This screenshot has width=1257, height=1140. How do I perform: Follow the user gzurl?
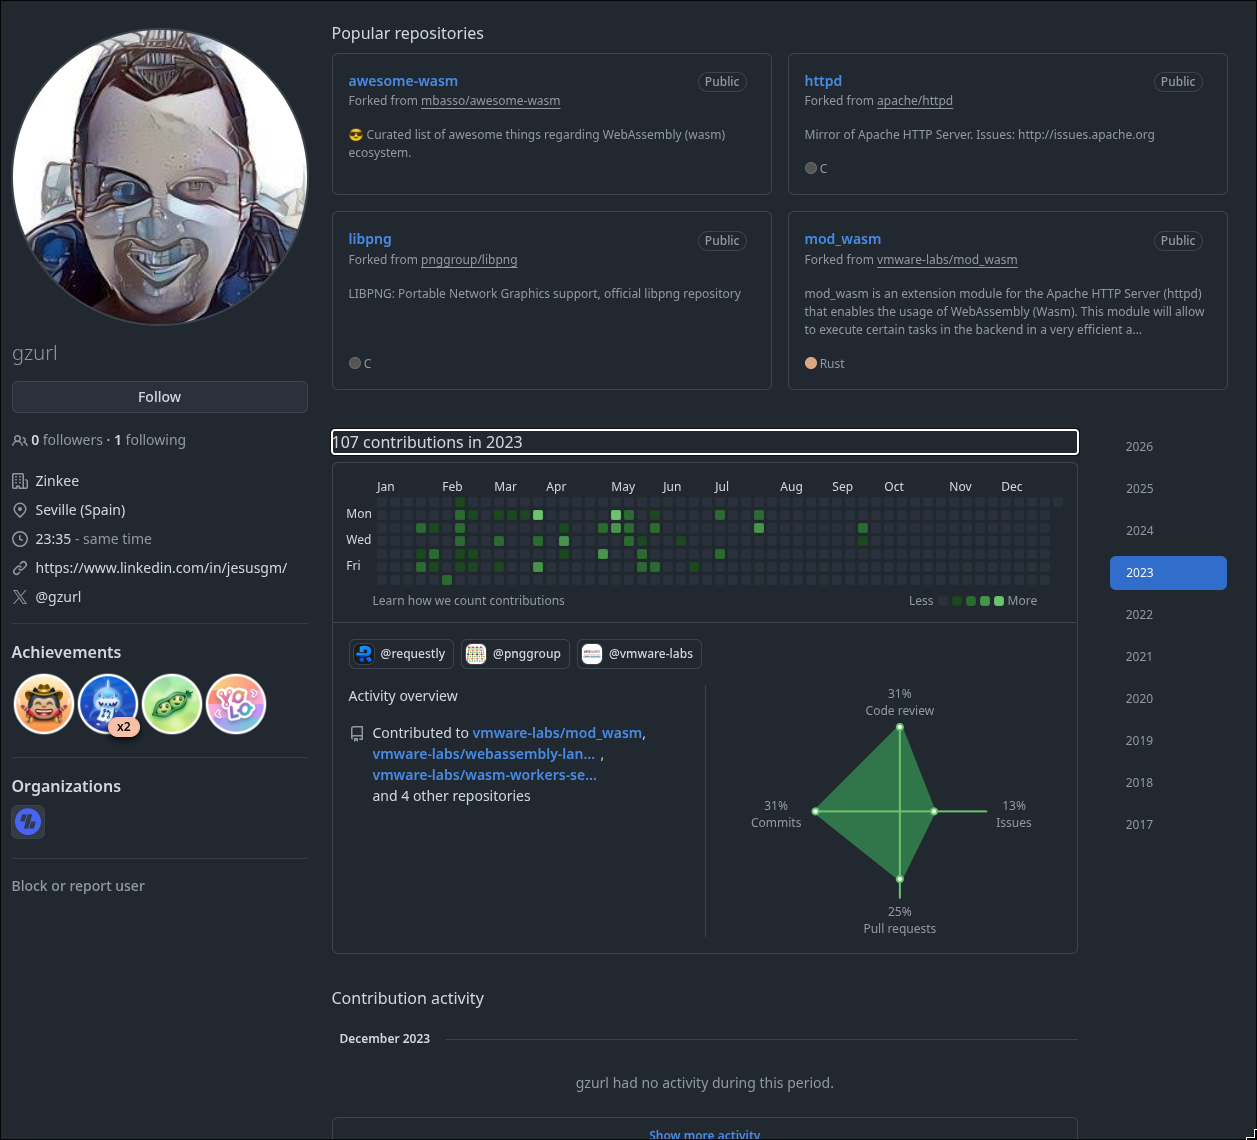pyautogui.click(x=160, y=397)
